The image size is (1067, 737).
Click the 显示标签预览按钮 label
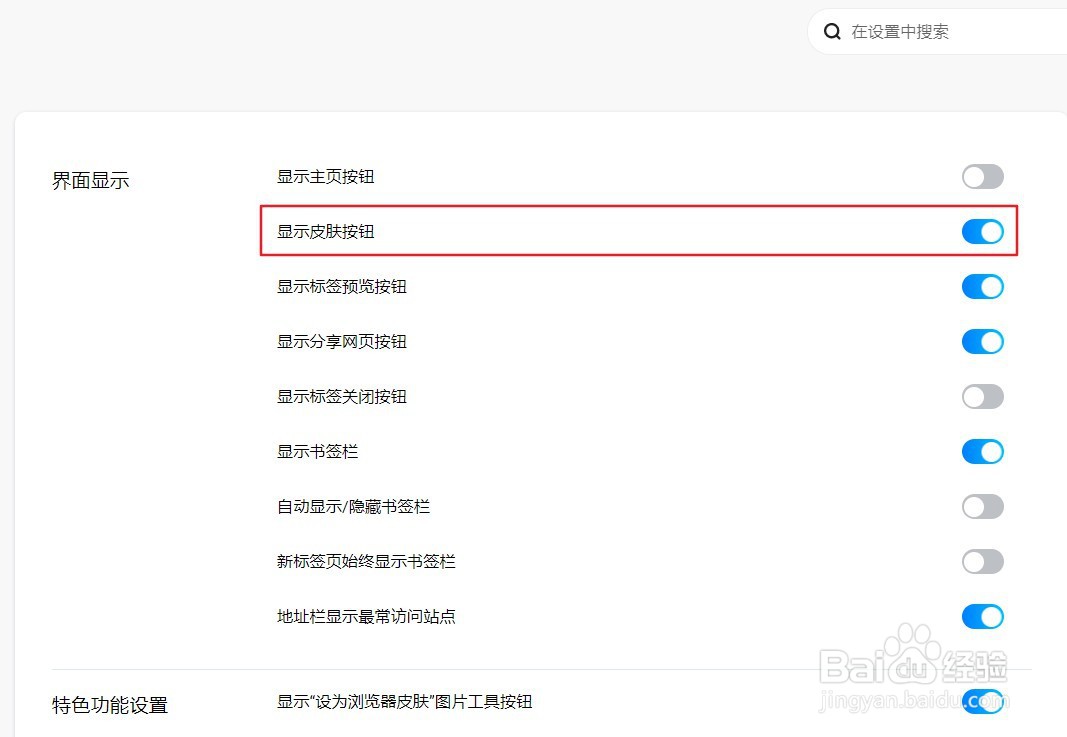[x=341, y=287]
